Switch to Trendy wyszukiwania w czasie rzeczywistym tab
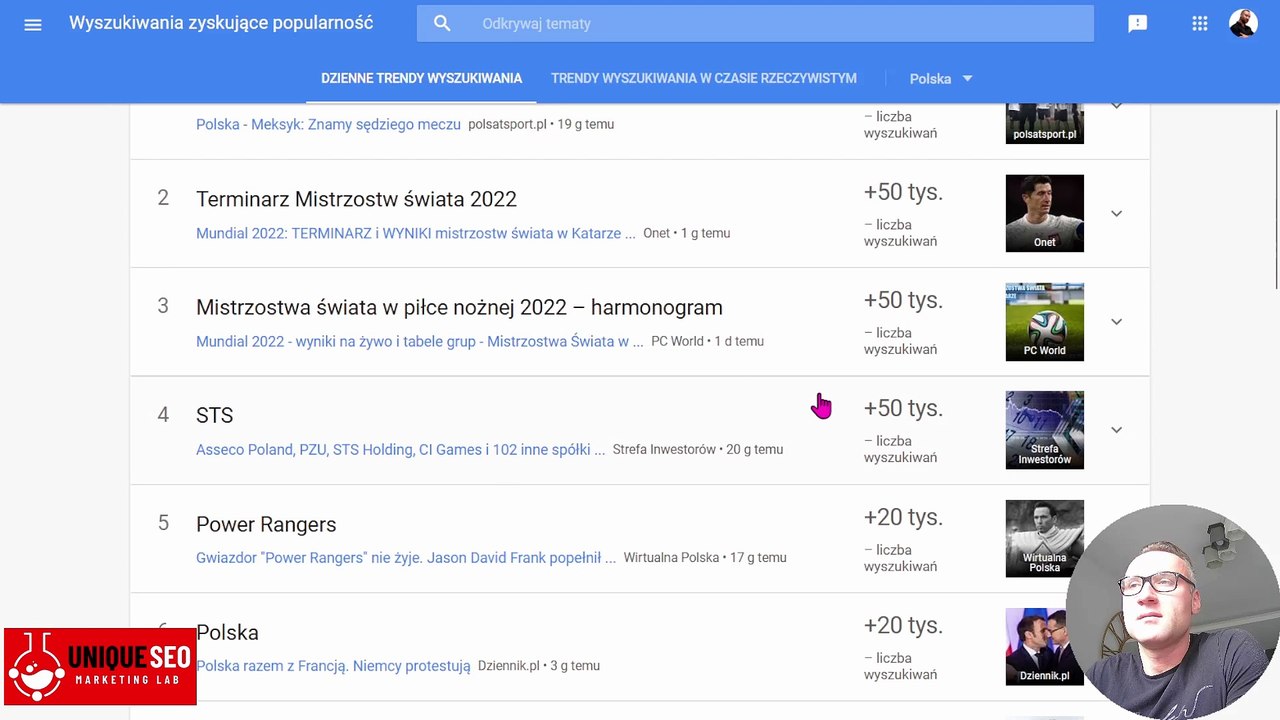1280x720 pixels. (703, 78)
